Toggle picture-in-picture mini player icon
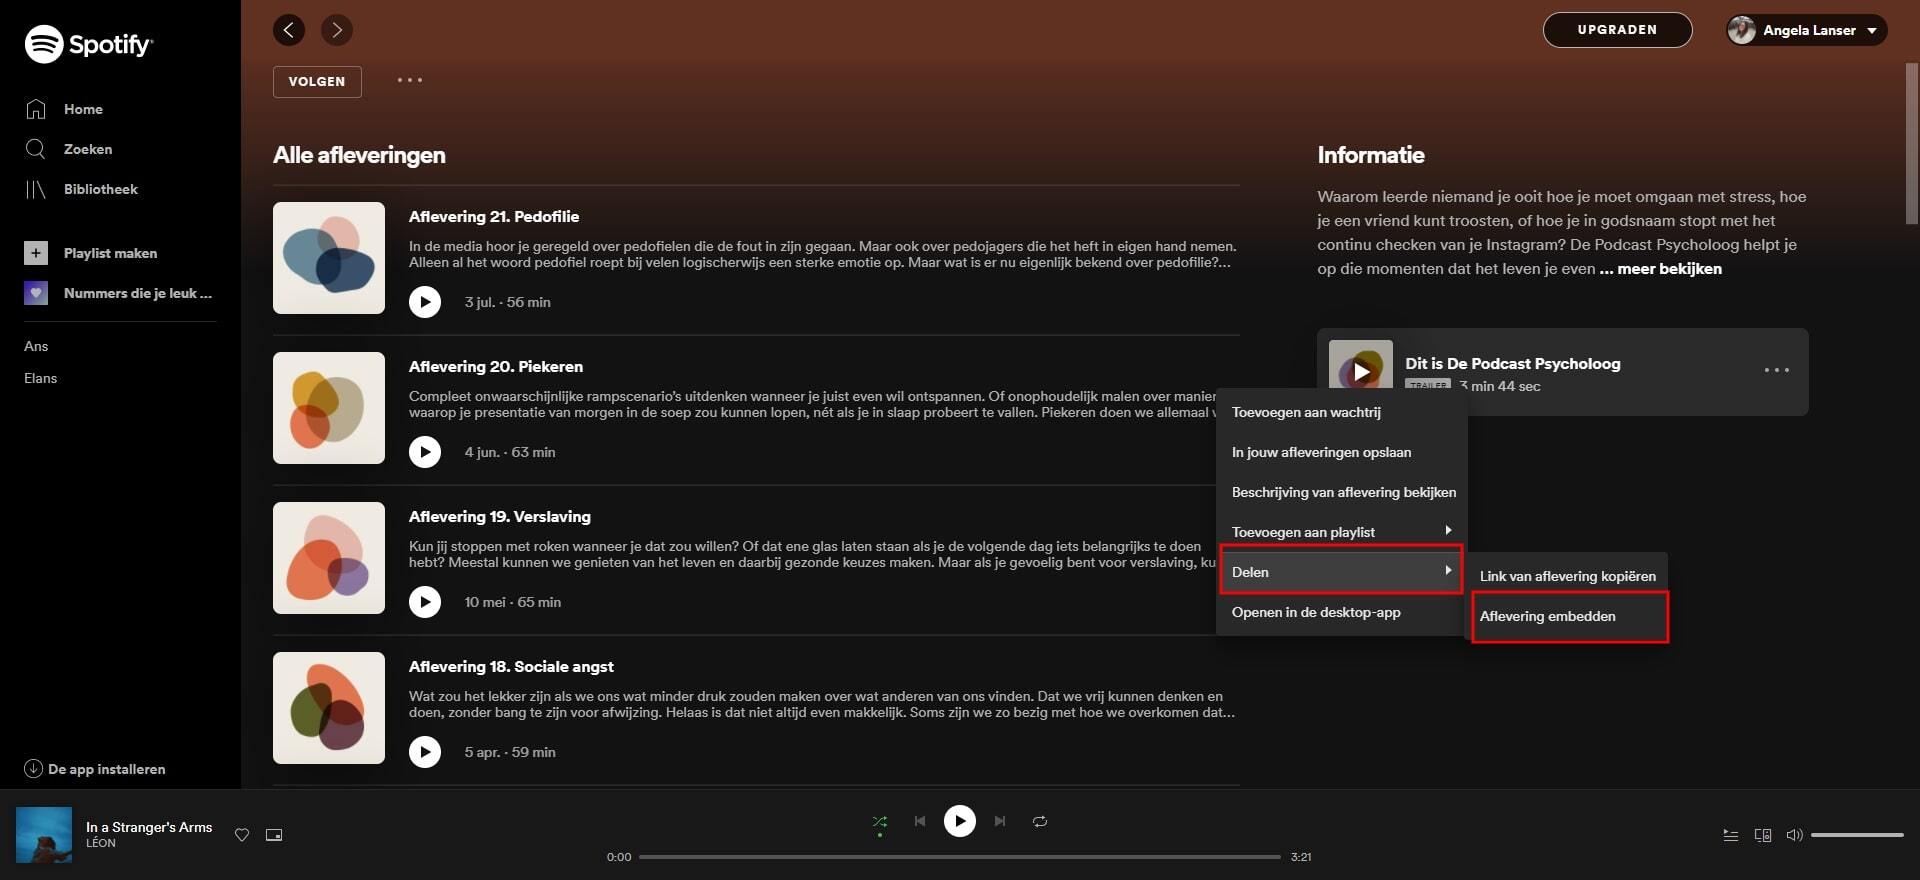This screenshot has height=880, width=1920. point(274,835)
